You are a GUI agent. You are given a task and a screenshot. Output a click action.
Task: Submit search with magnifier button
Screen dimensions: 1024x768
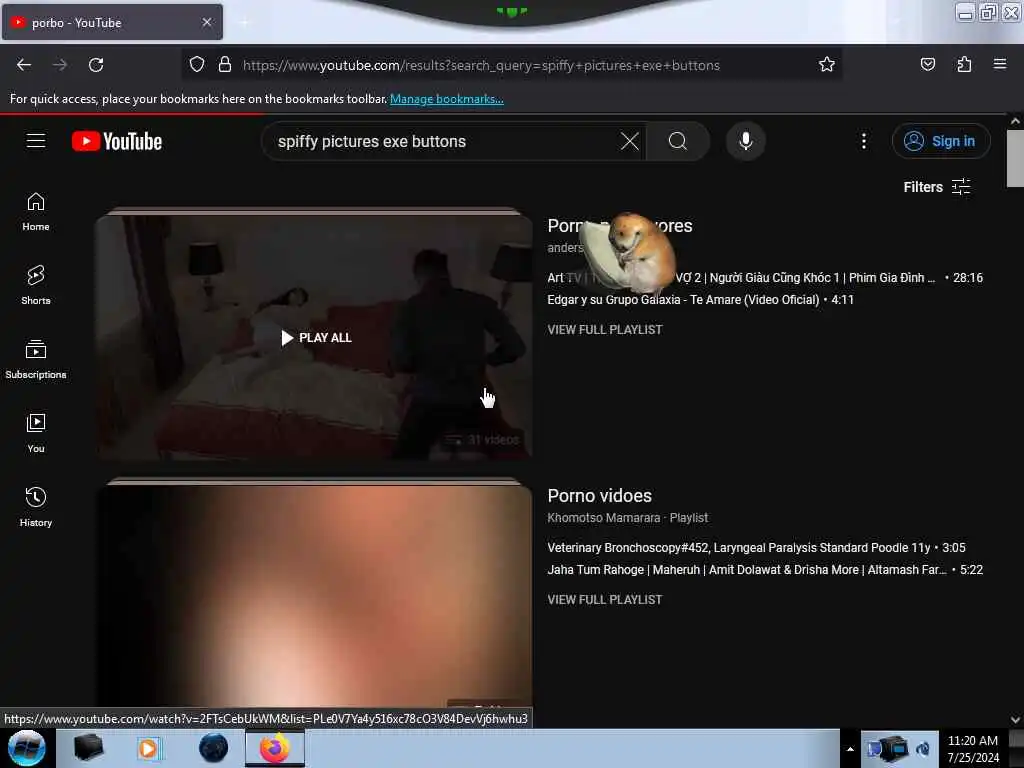(x=678, y=141)
